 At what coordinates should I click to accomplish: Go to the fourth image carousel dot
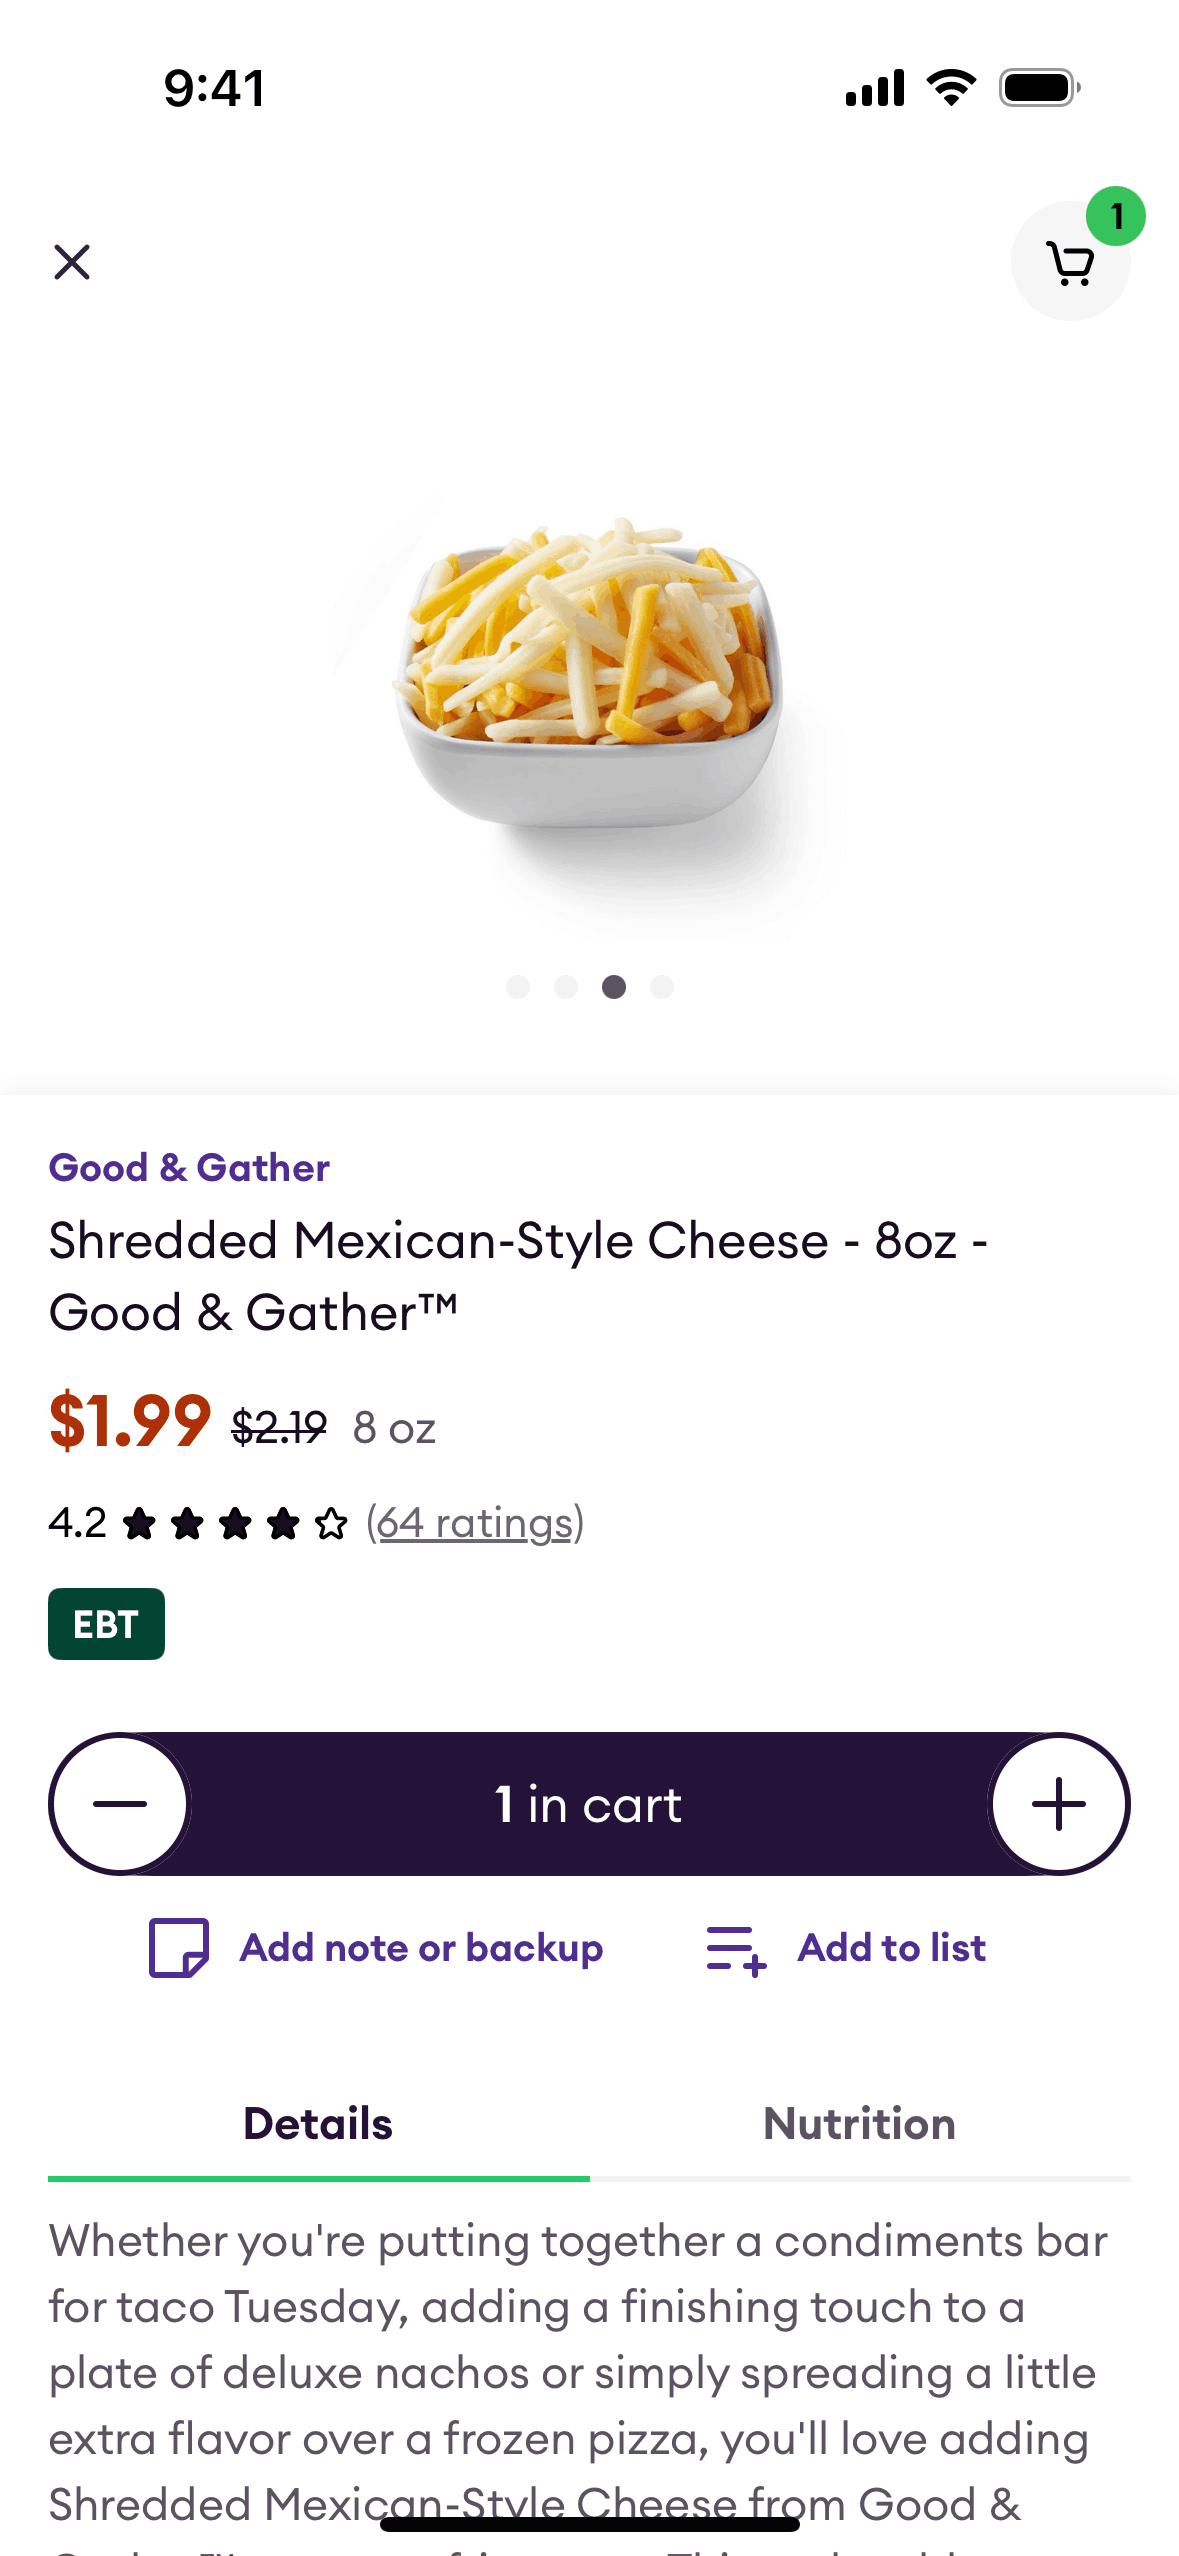[x=662, y=987]
